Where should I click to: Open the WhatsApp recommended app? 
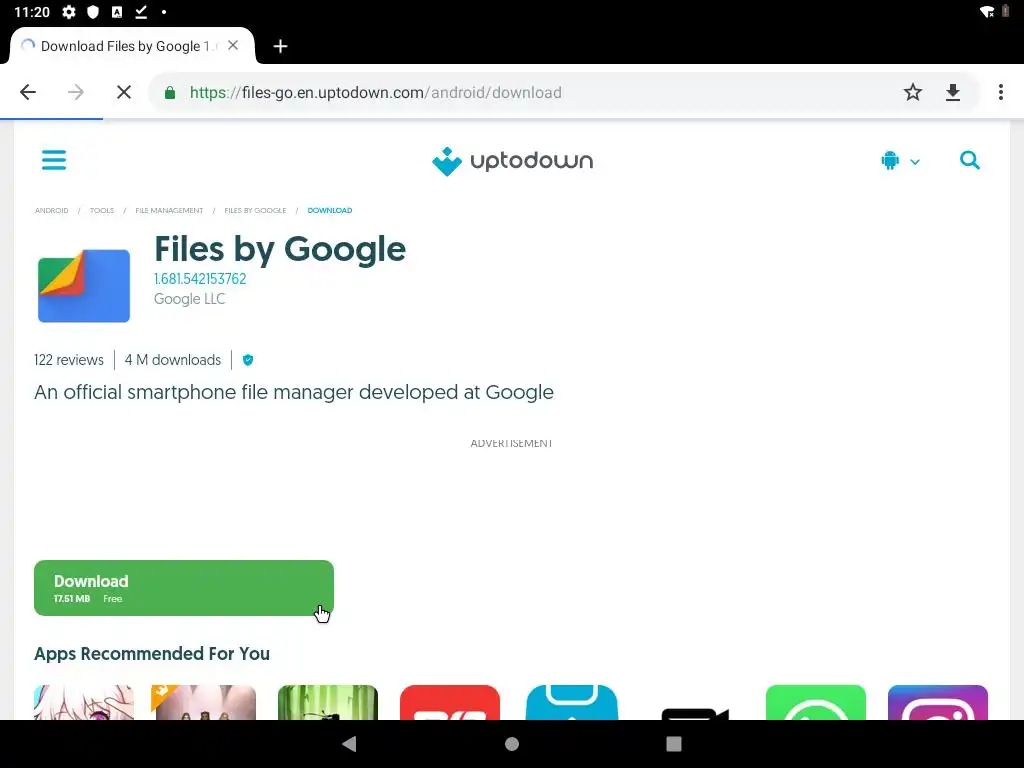pyautogui.click(x=816, y=703)
